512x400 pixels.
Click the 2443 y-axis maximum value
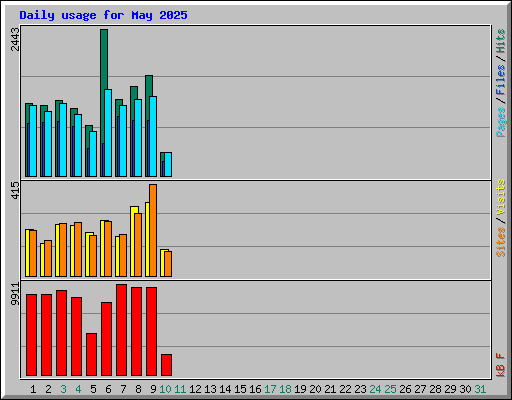[x=15, y=39]
